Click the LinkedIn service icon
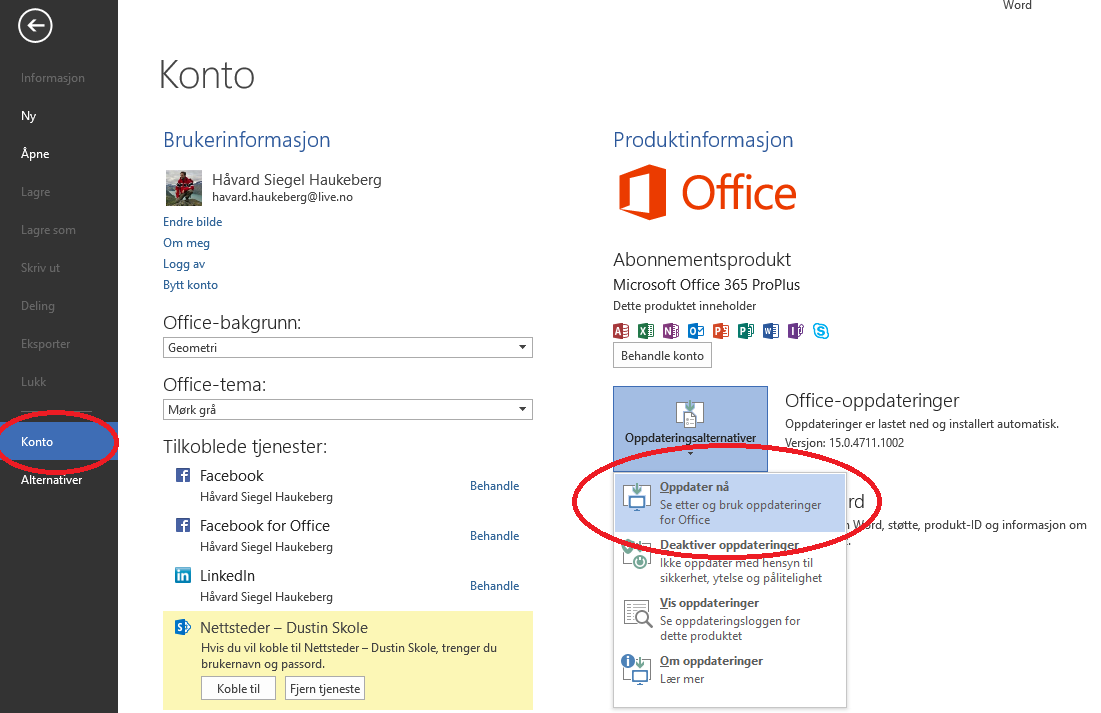The width and height of the screenshot is (1101, 713). 183,576
